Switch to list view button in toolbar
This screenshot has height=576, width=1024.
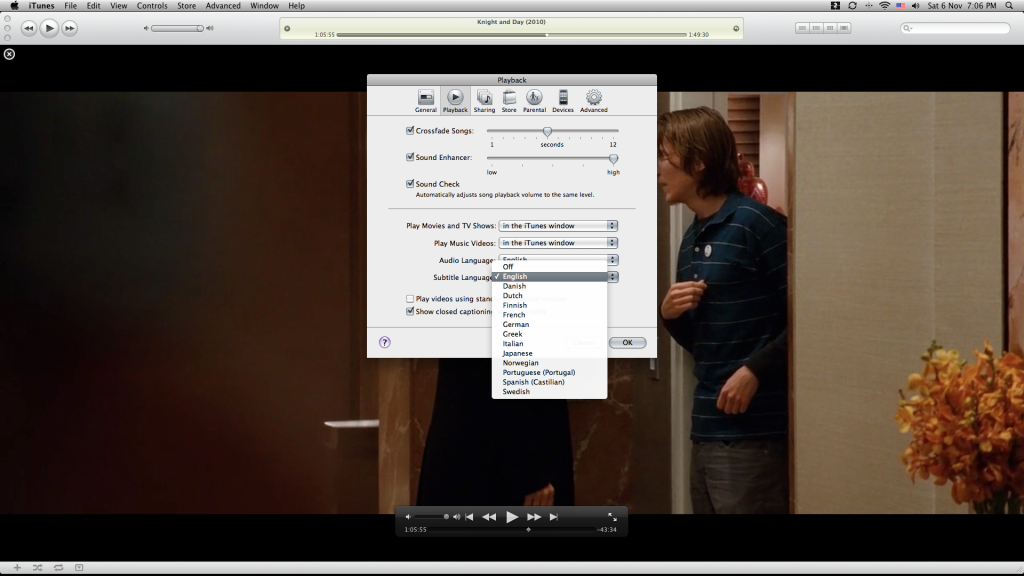click(802, 28)
